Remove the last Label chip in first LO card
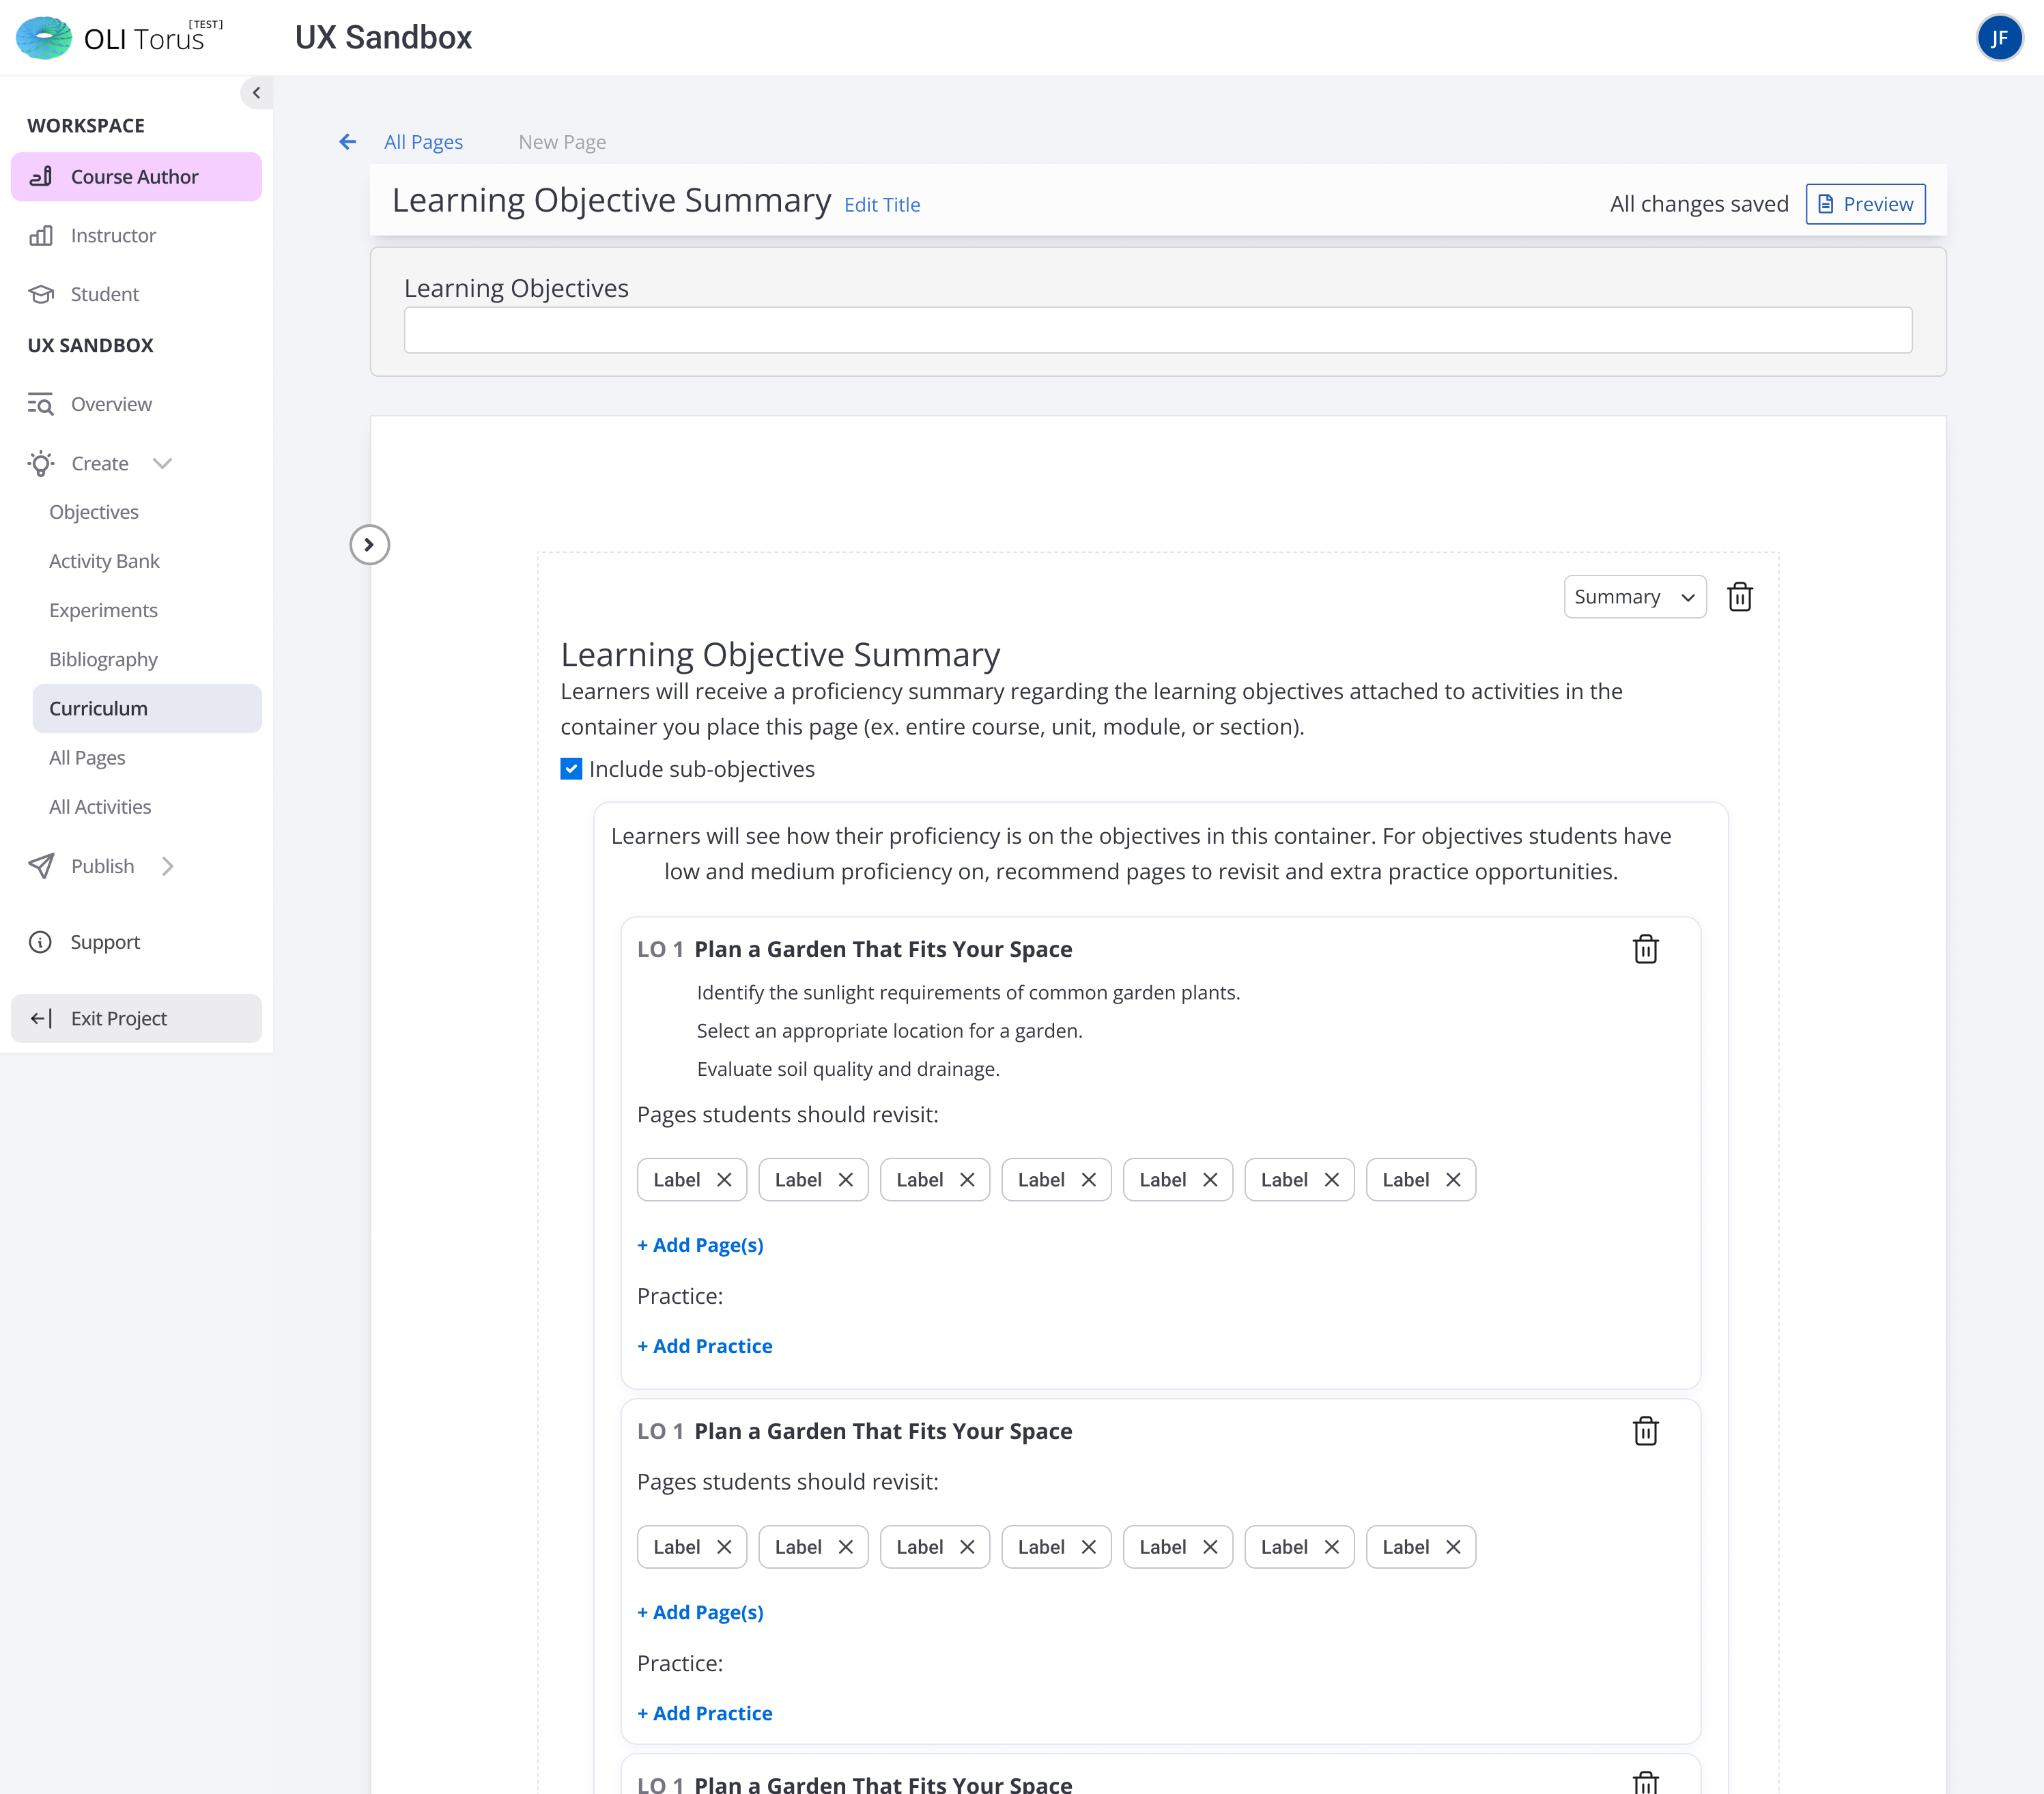This screenshot has height=1794, width=2044. point(1453,1180)
